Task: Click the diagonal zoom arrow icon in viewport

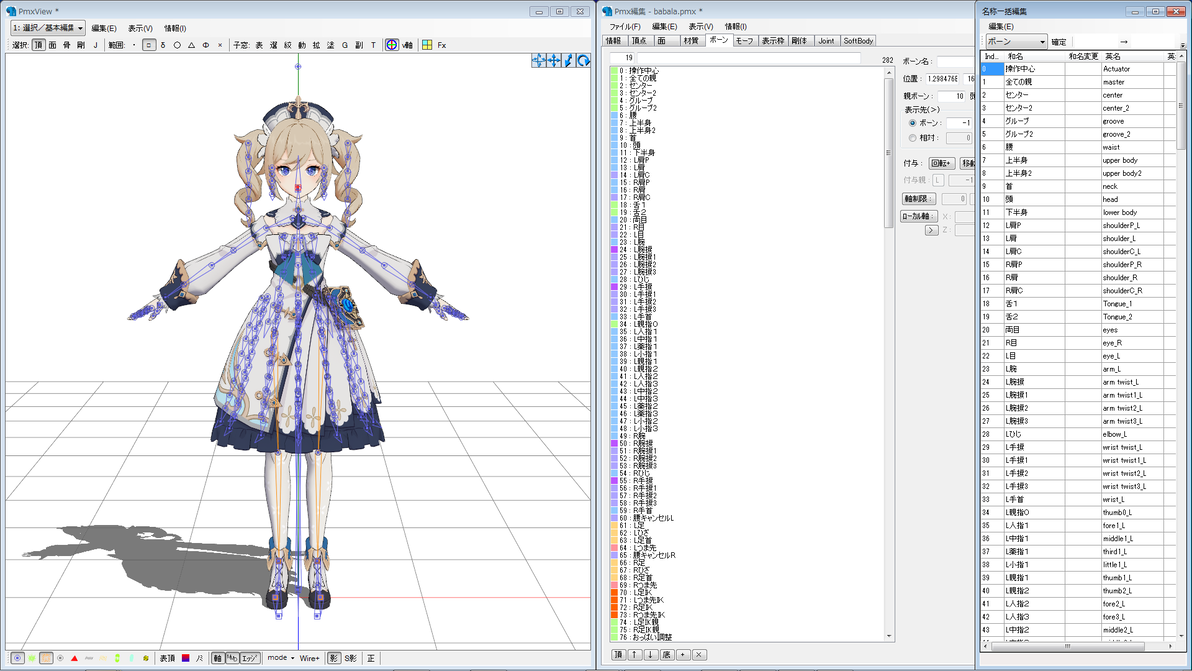Action: pos(569,60)
